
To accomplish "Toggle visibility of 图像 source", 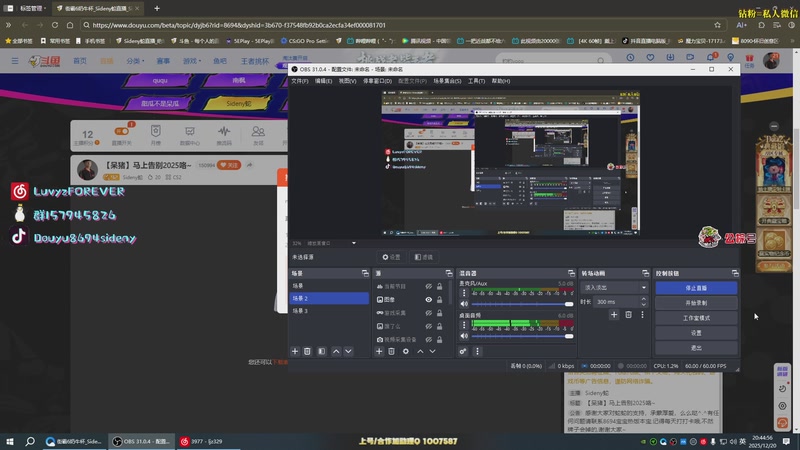I will pos(429,299).
